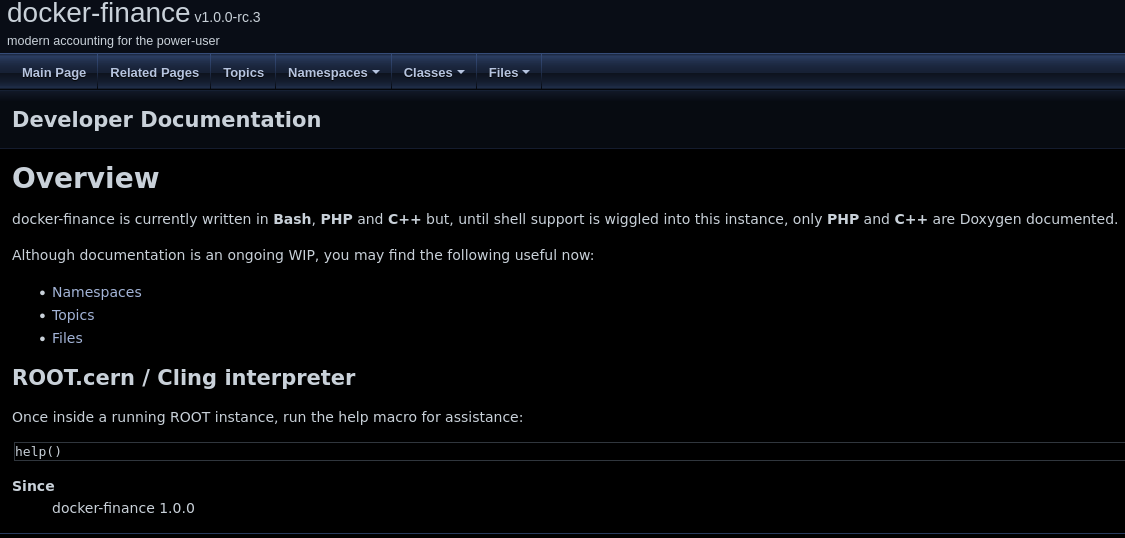Click the v1.0.0-rc.3 version label

(x=227, y=17)
